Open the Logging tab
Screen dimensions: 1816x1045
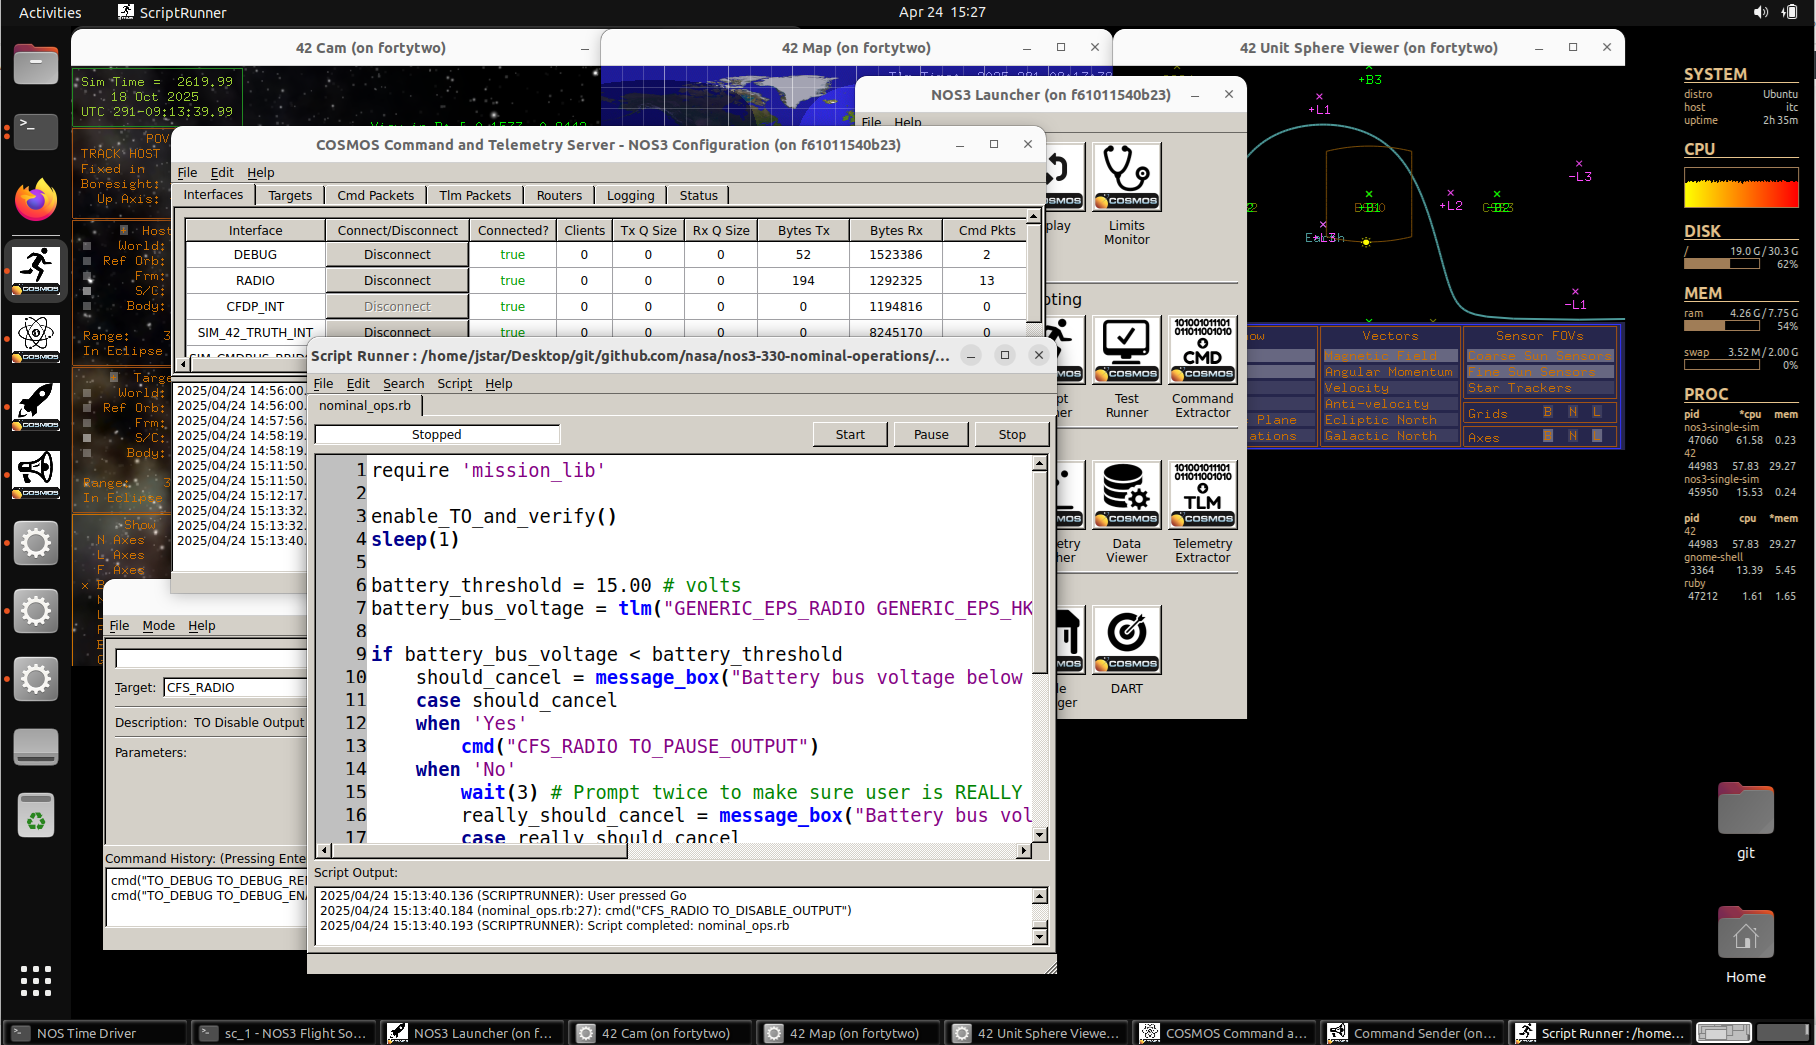click(x=630, y=196)
